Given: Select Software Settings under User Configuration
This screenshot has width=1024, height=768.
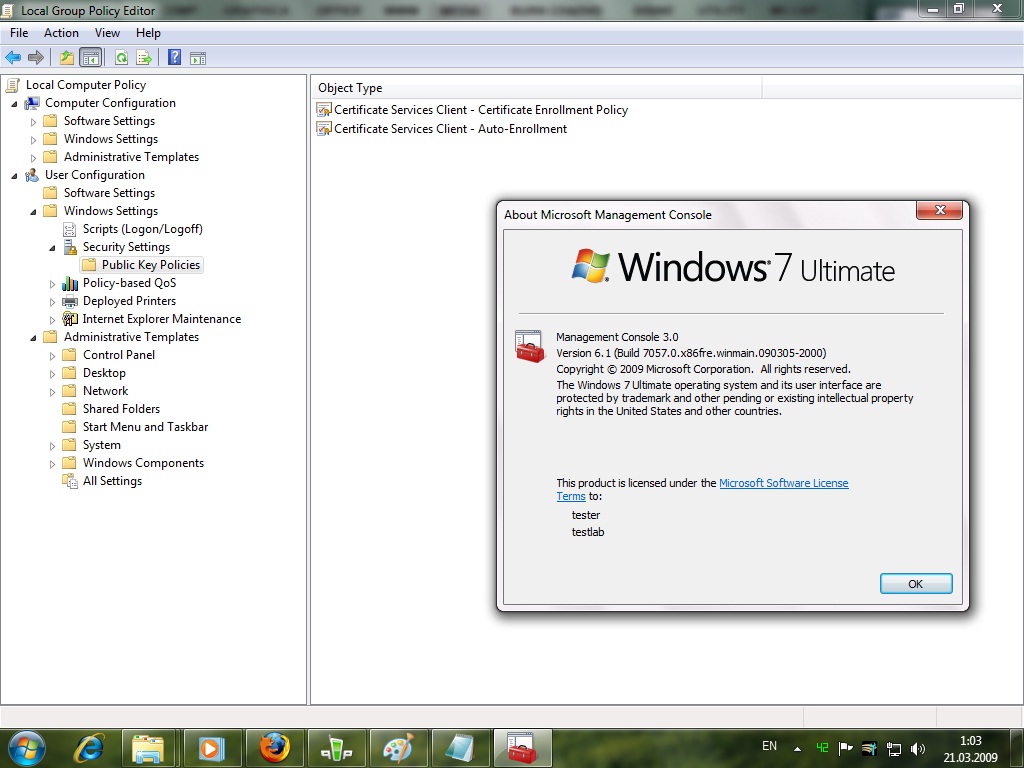Looking at the screenshot, I should pos(109,193).
